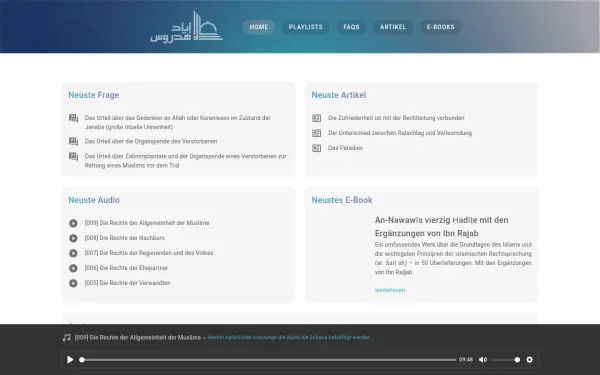Play audio [006] Rechte der Ehepartner
600x375 pixels.
tap(73, 268)
